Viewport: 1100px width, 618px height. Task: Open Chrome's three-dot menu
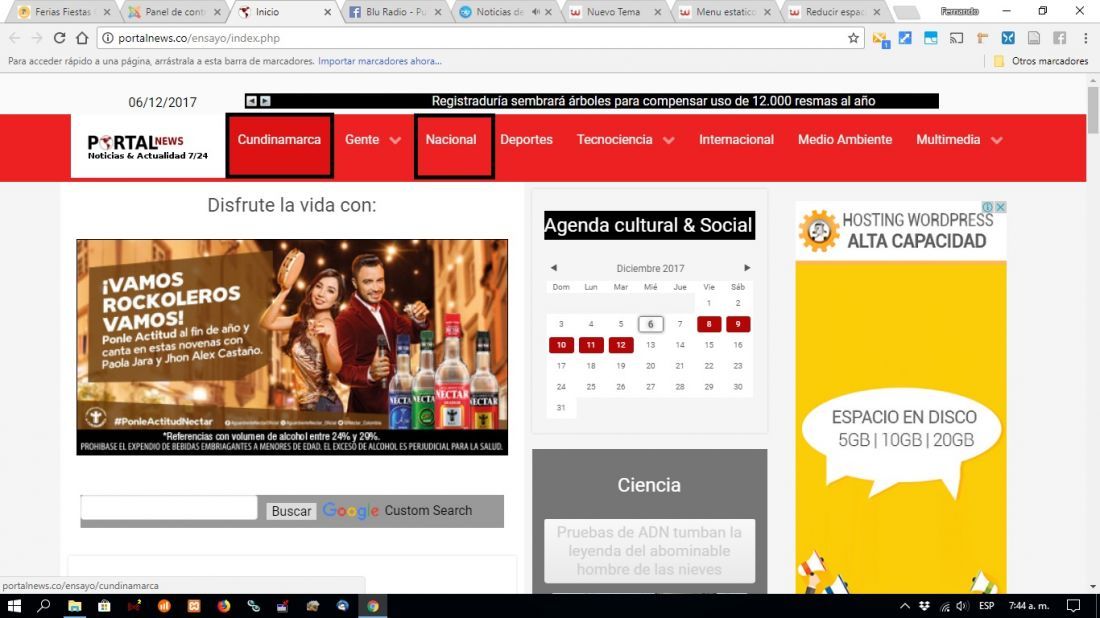click(1085, 38)
